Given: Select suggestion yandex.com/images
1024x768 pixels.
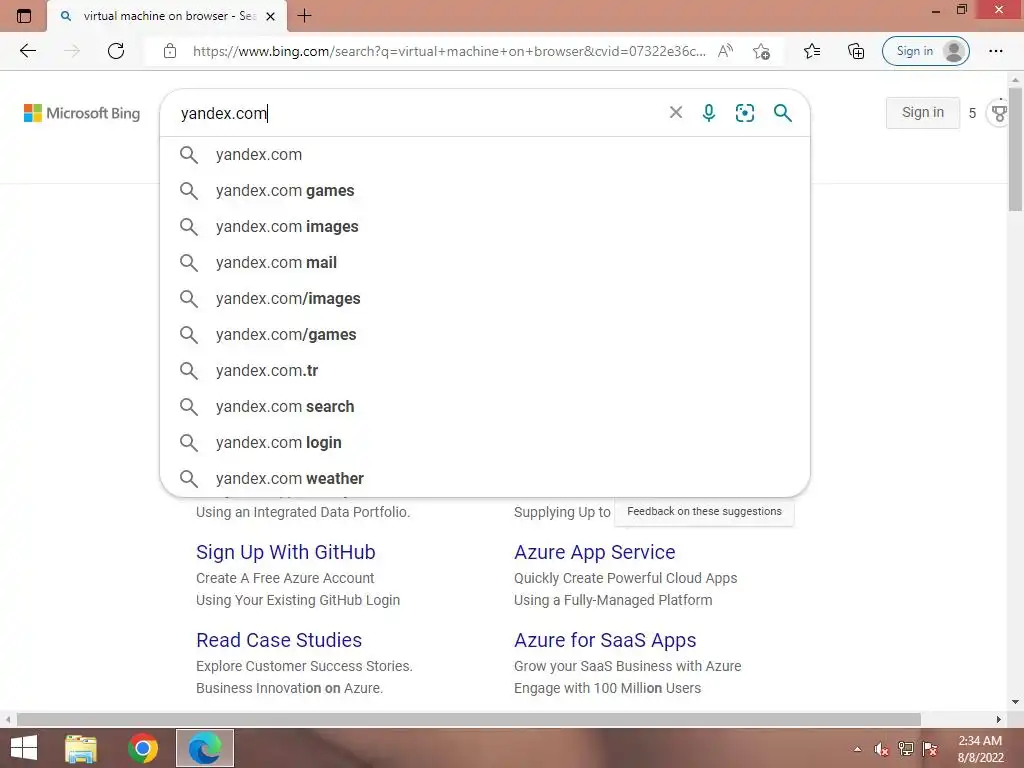Looking at the screenshot, I should 485,298.
